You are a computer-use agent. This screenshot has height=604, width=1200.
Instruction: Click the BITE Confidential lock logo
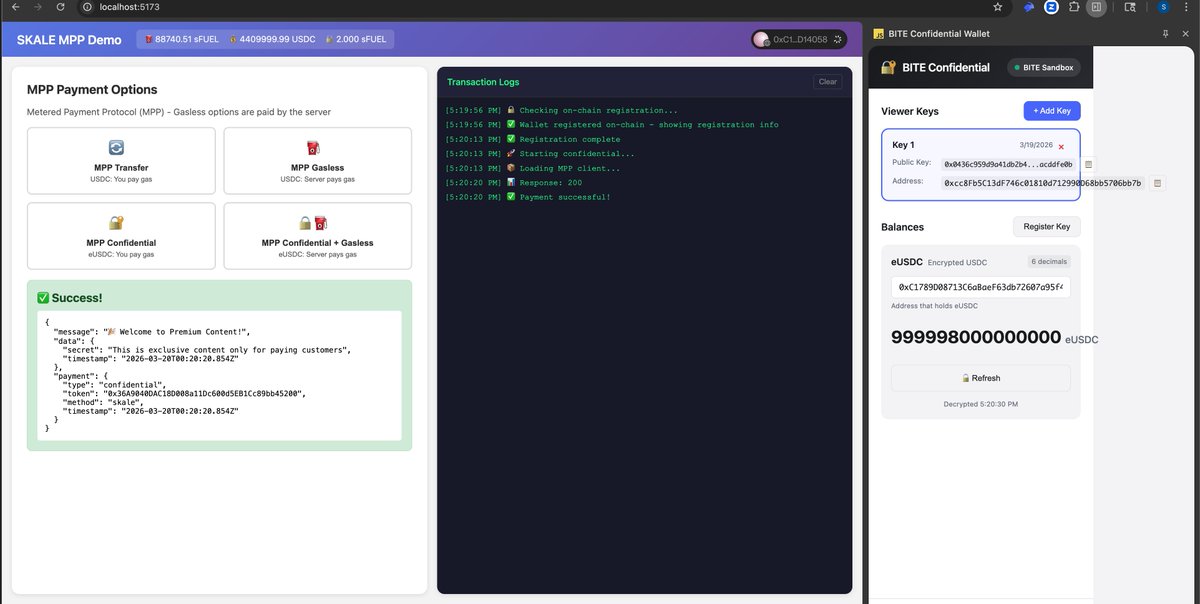(x=887, y=68)
